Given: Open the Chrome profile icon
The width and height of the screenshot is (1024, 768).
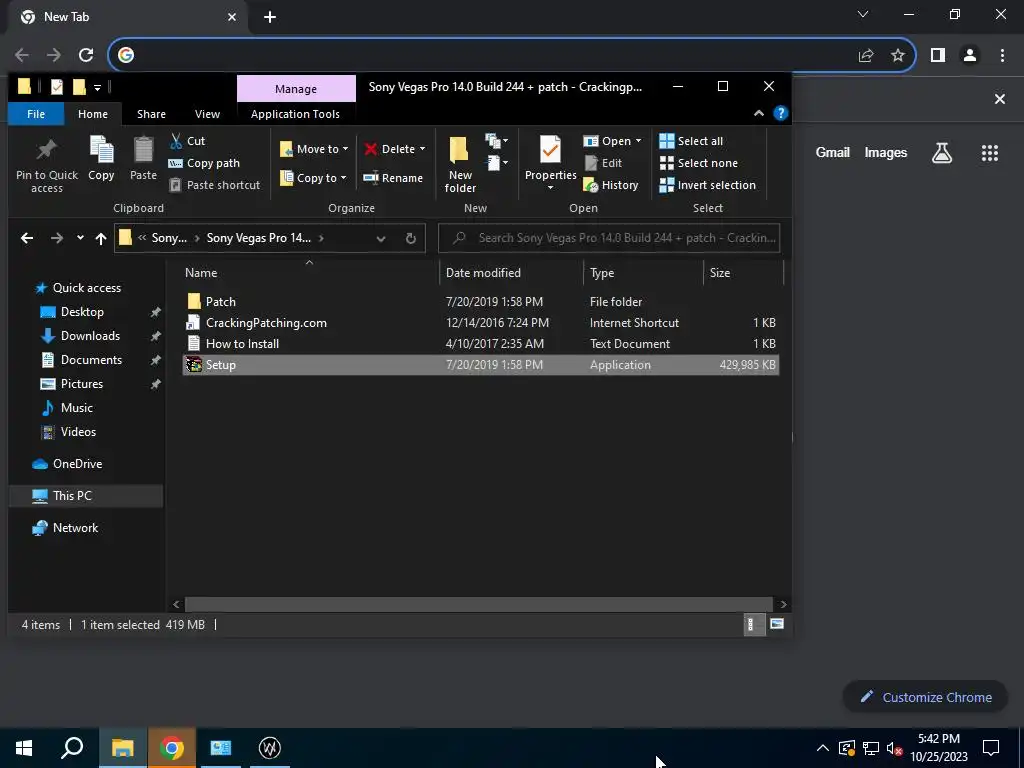Looking at the screenshot, I should pyautogui.click(x=970, y=56).
